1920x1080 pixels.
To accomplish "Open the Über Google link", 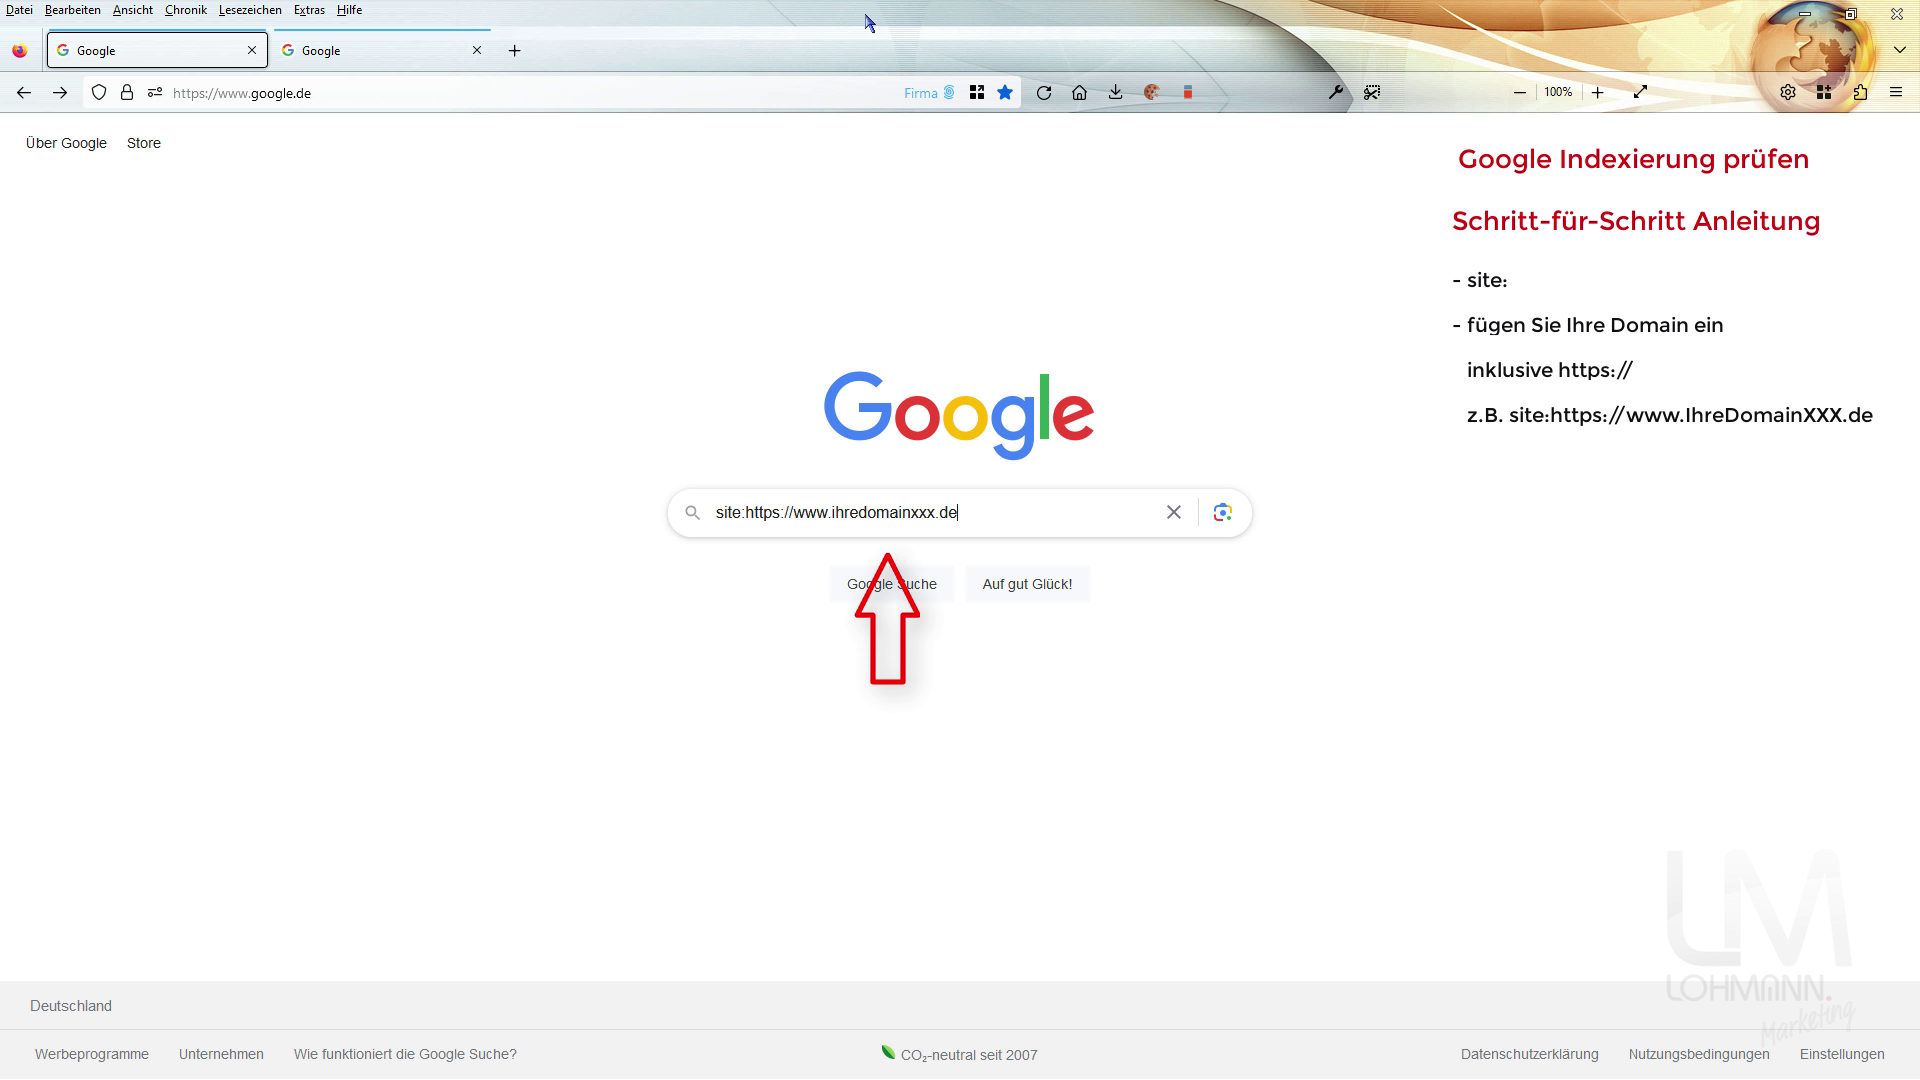I will (66, 143).
